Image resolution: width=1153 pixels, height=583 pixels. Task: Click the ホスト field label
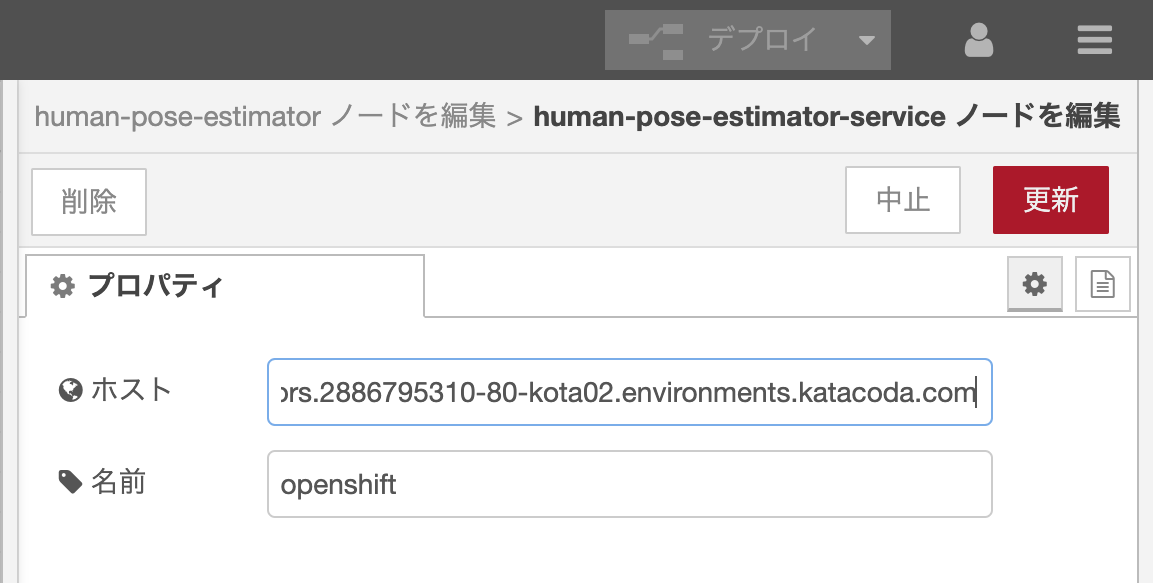(x=132, y=390)
